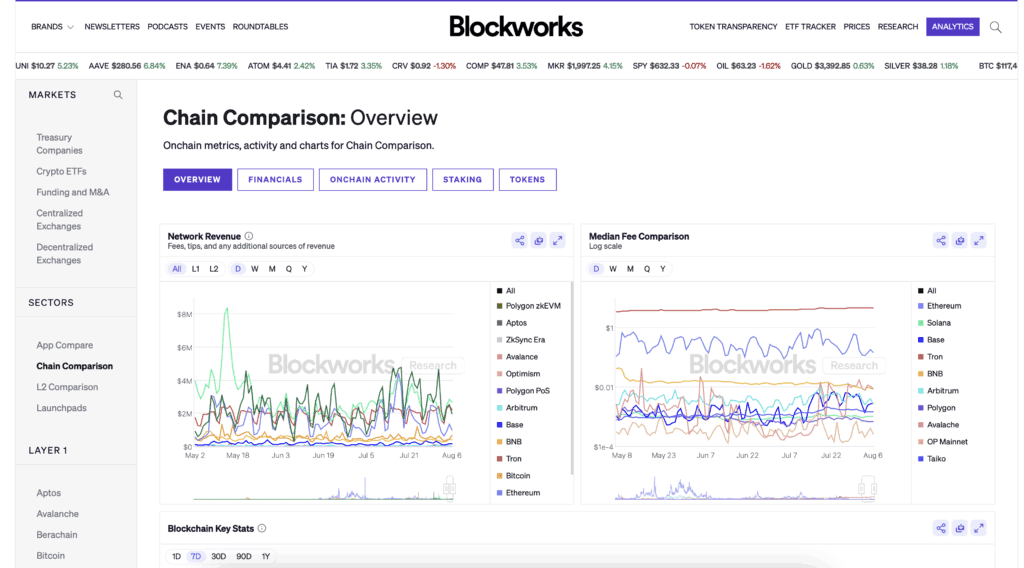1024x568 pixels.
Task: Filter Network Revenue to L2 chains
Action: pos(214,269)
